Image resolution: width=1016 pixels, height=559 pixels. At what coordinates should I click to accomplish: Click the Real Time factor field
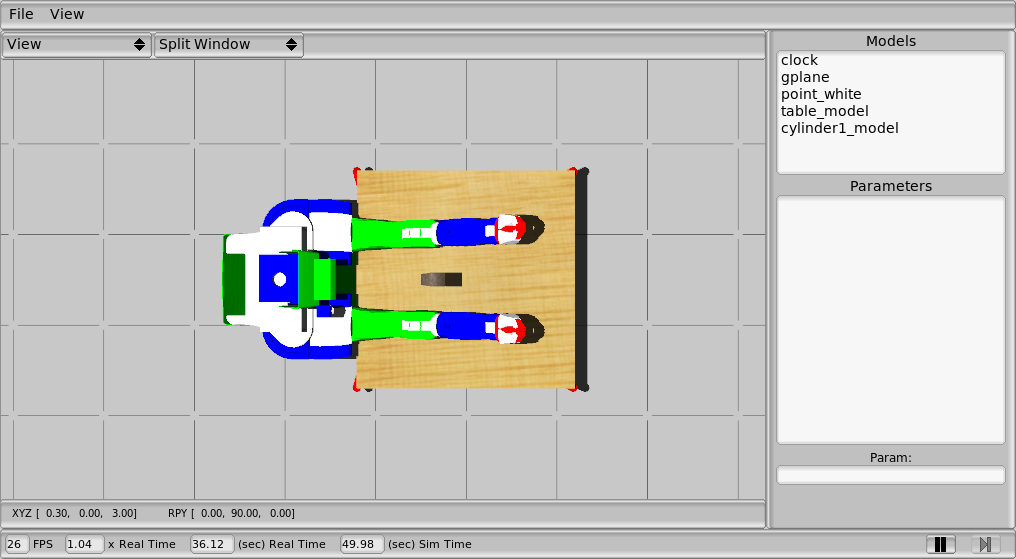pos(84,544)
